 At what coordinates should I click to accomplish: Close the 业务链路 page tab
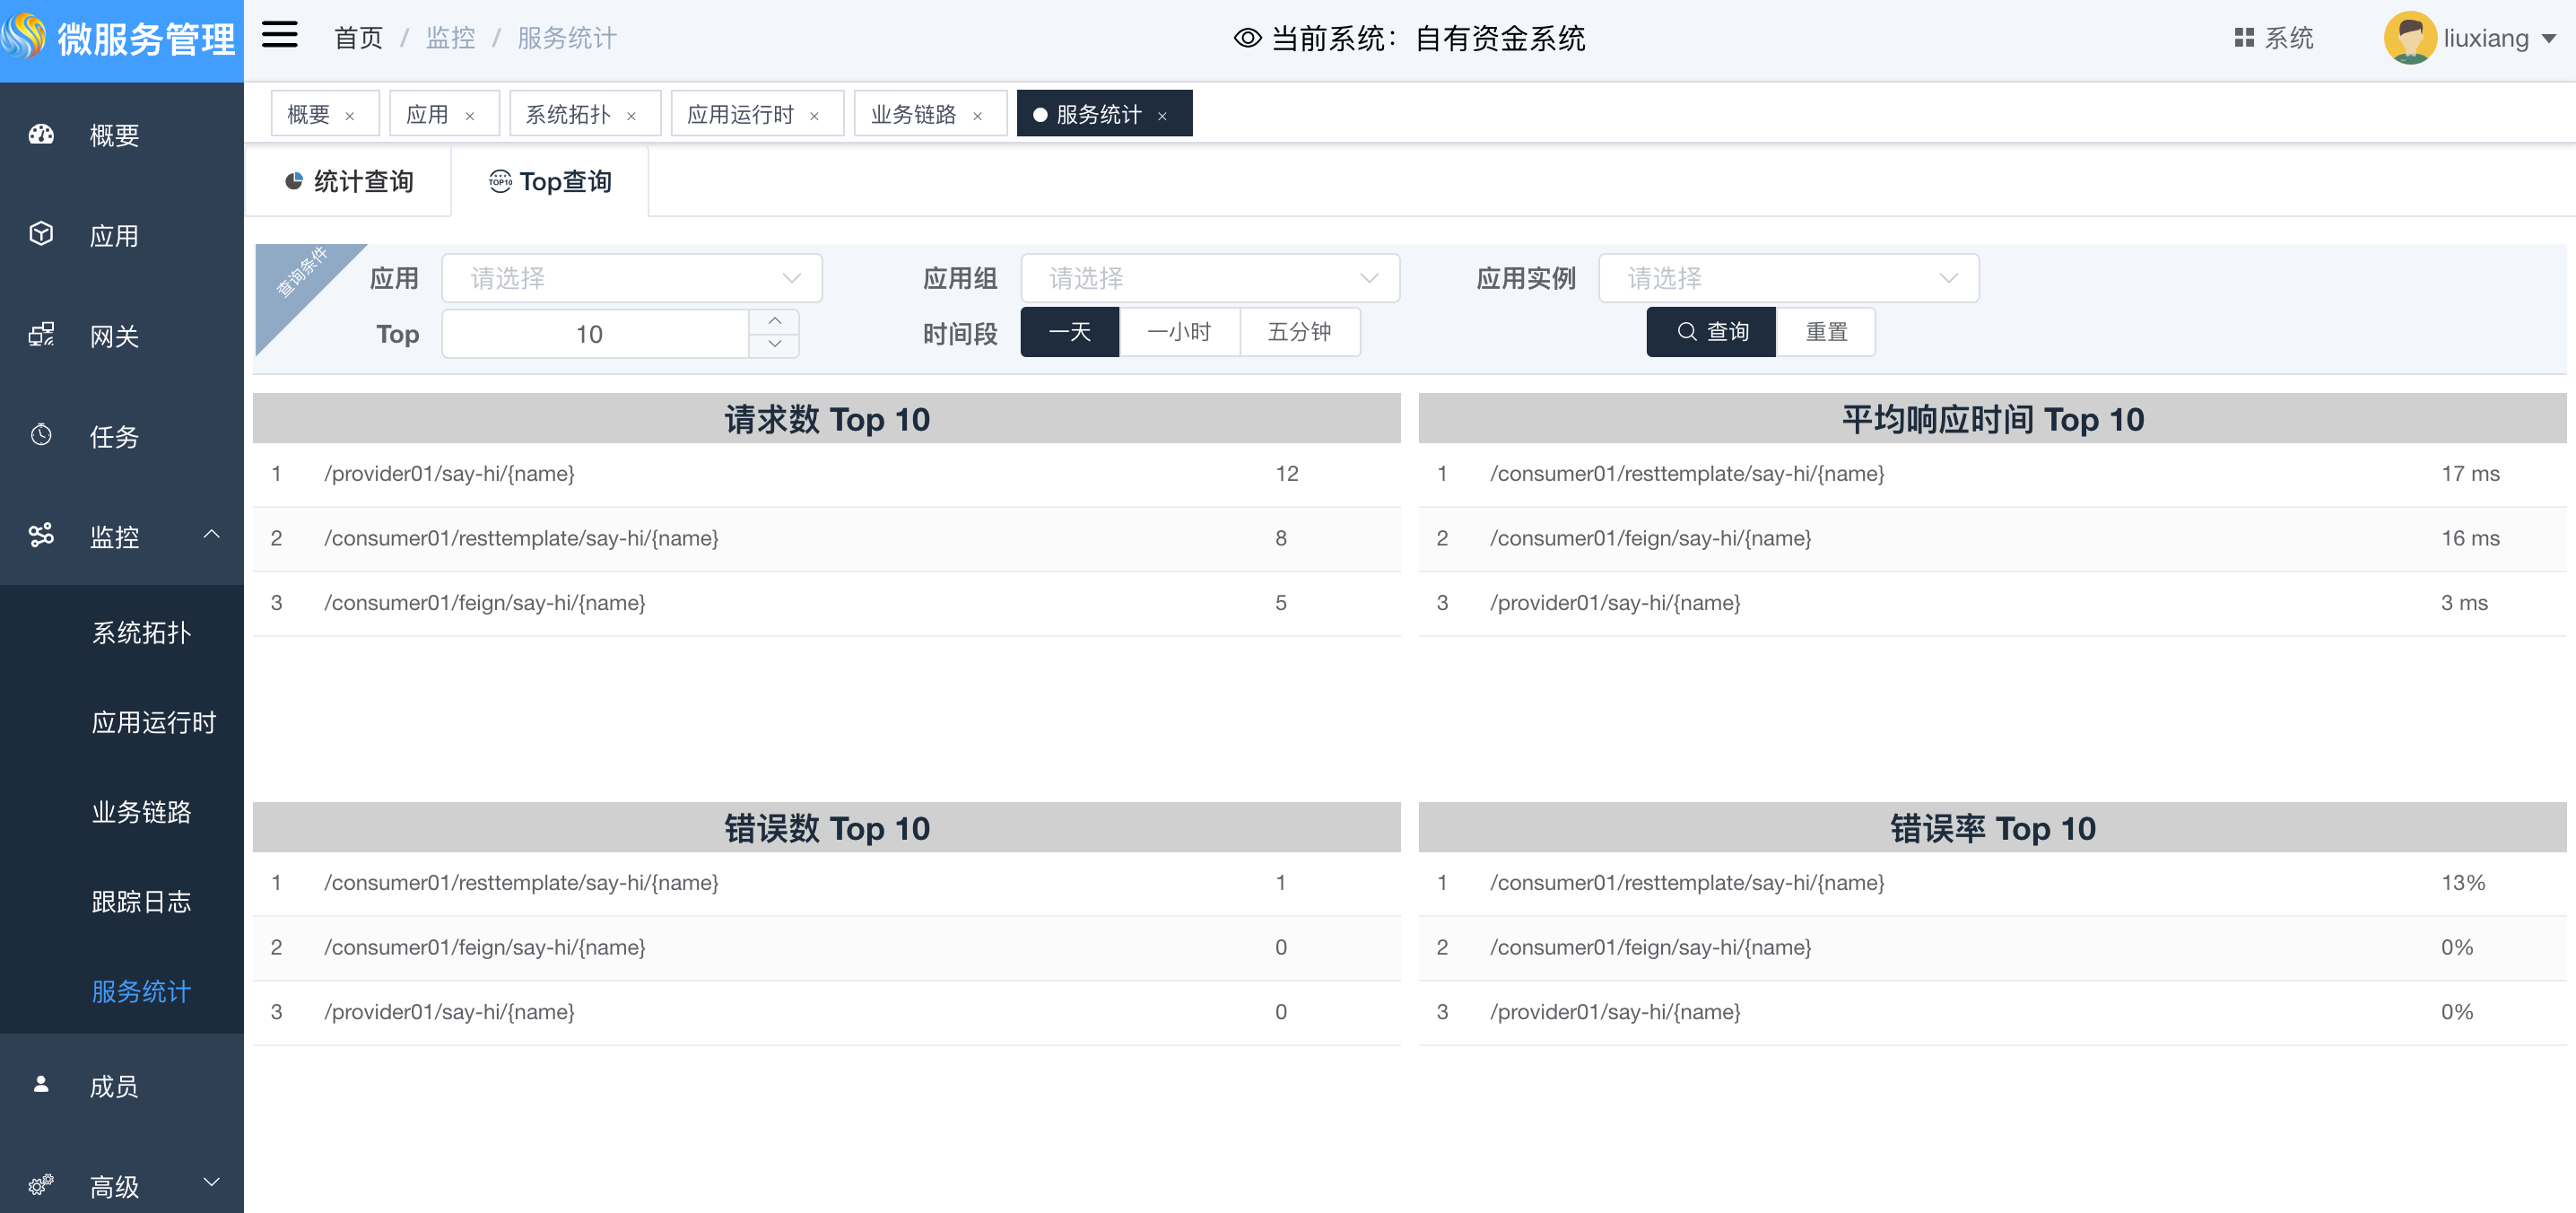977,116
